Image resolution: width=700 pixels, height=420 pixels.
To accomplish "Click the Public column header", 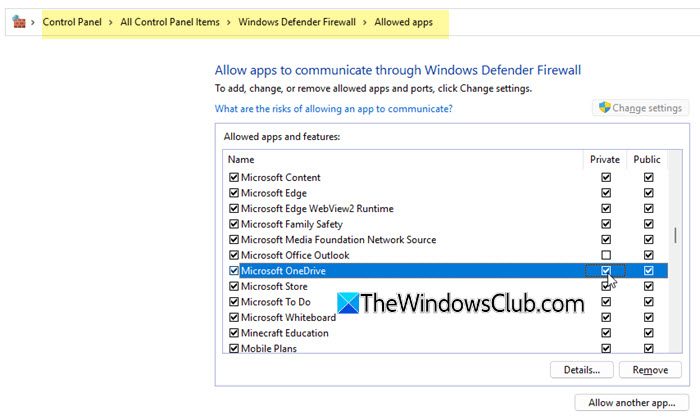I will point(646,159).
